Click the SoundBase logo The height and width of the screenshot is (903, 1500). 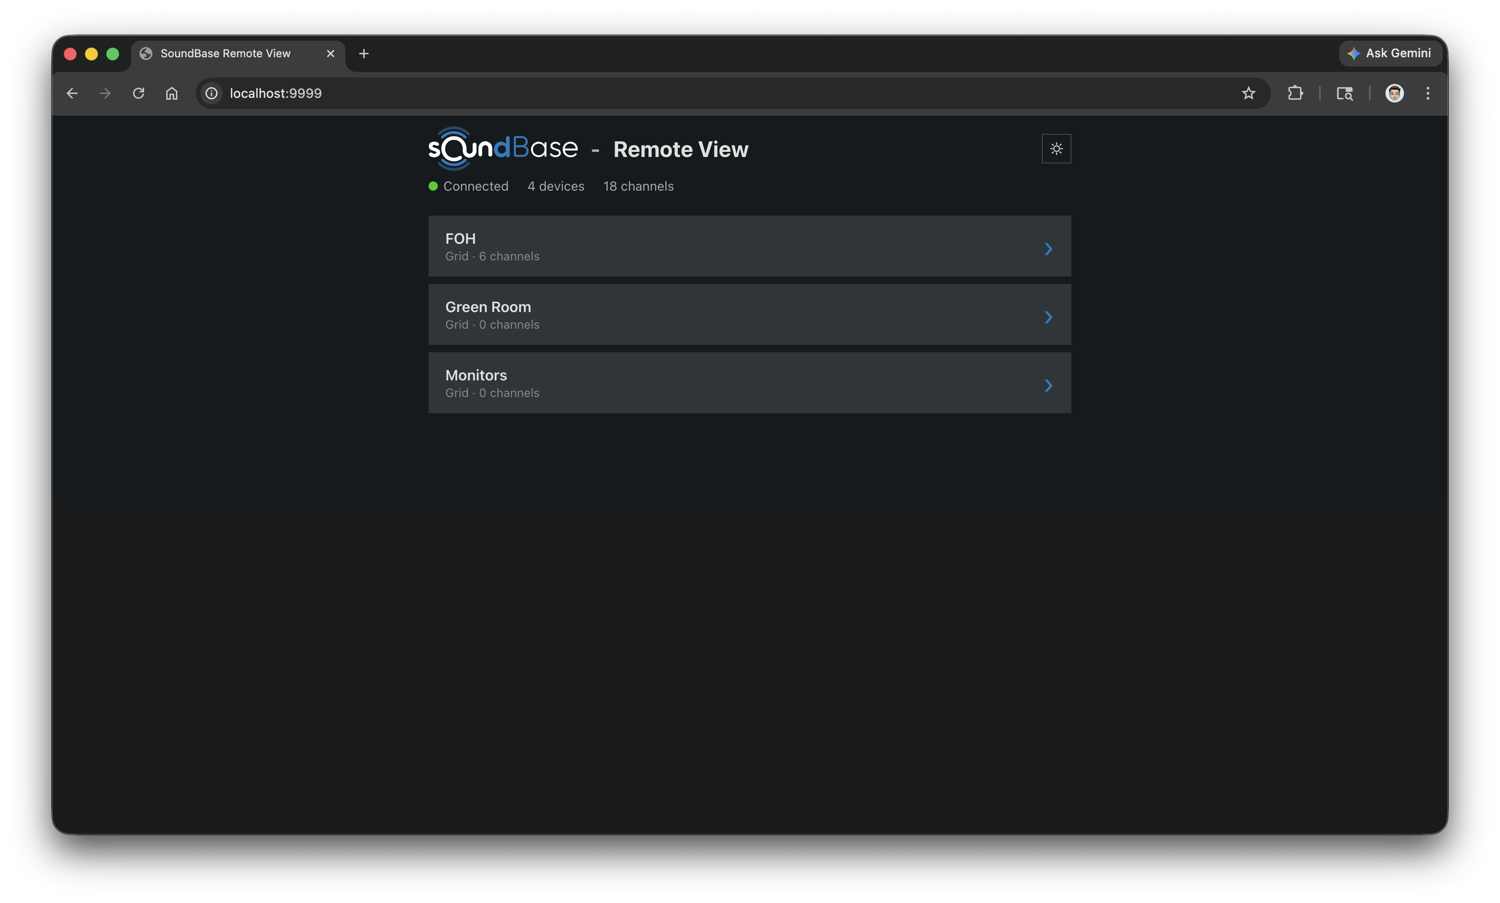(x=503, y=149)
